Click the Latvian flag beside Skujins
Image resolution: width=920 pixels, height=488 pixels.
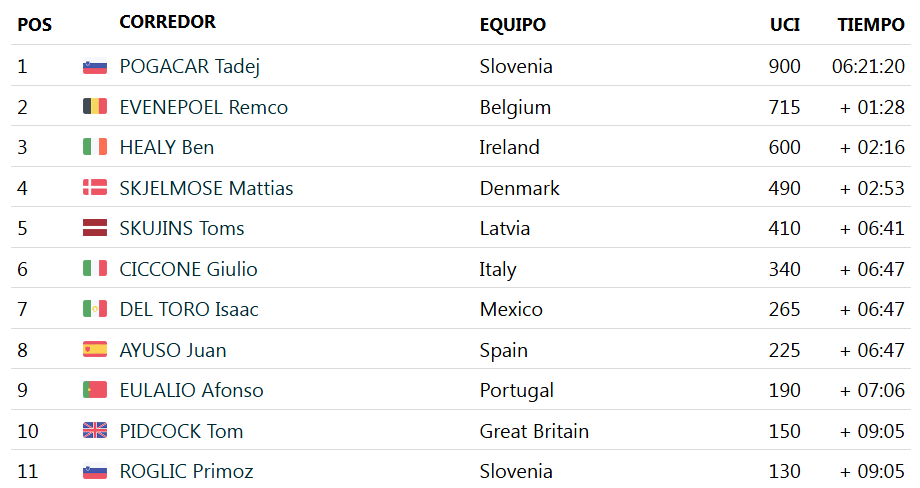[x=94, y=228]
